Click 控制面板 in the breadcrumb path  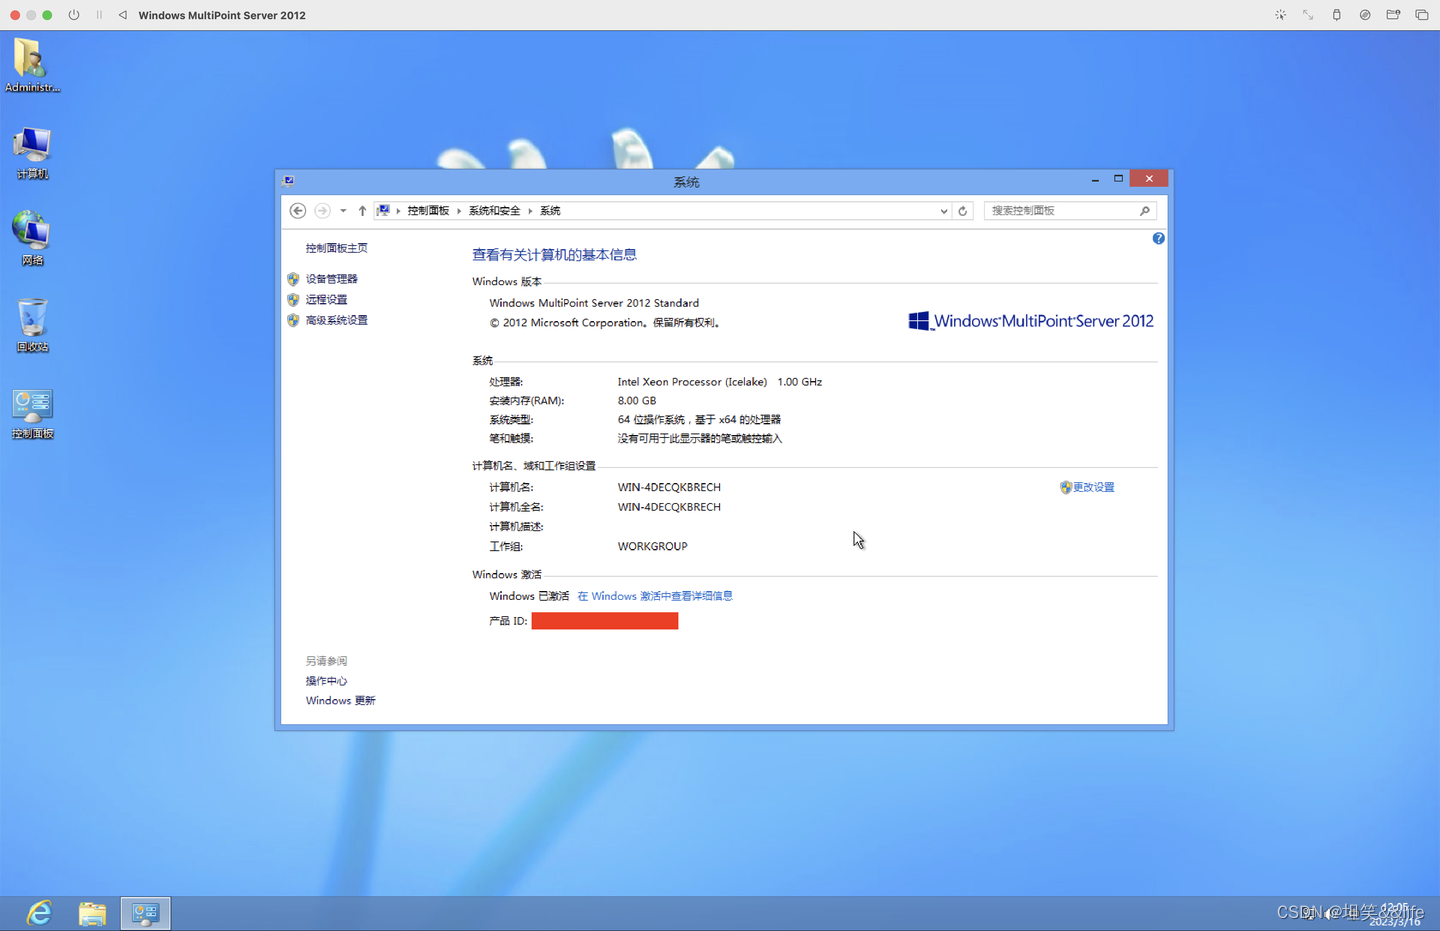coord(428,211)
